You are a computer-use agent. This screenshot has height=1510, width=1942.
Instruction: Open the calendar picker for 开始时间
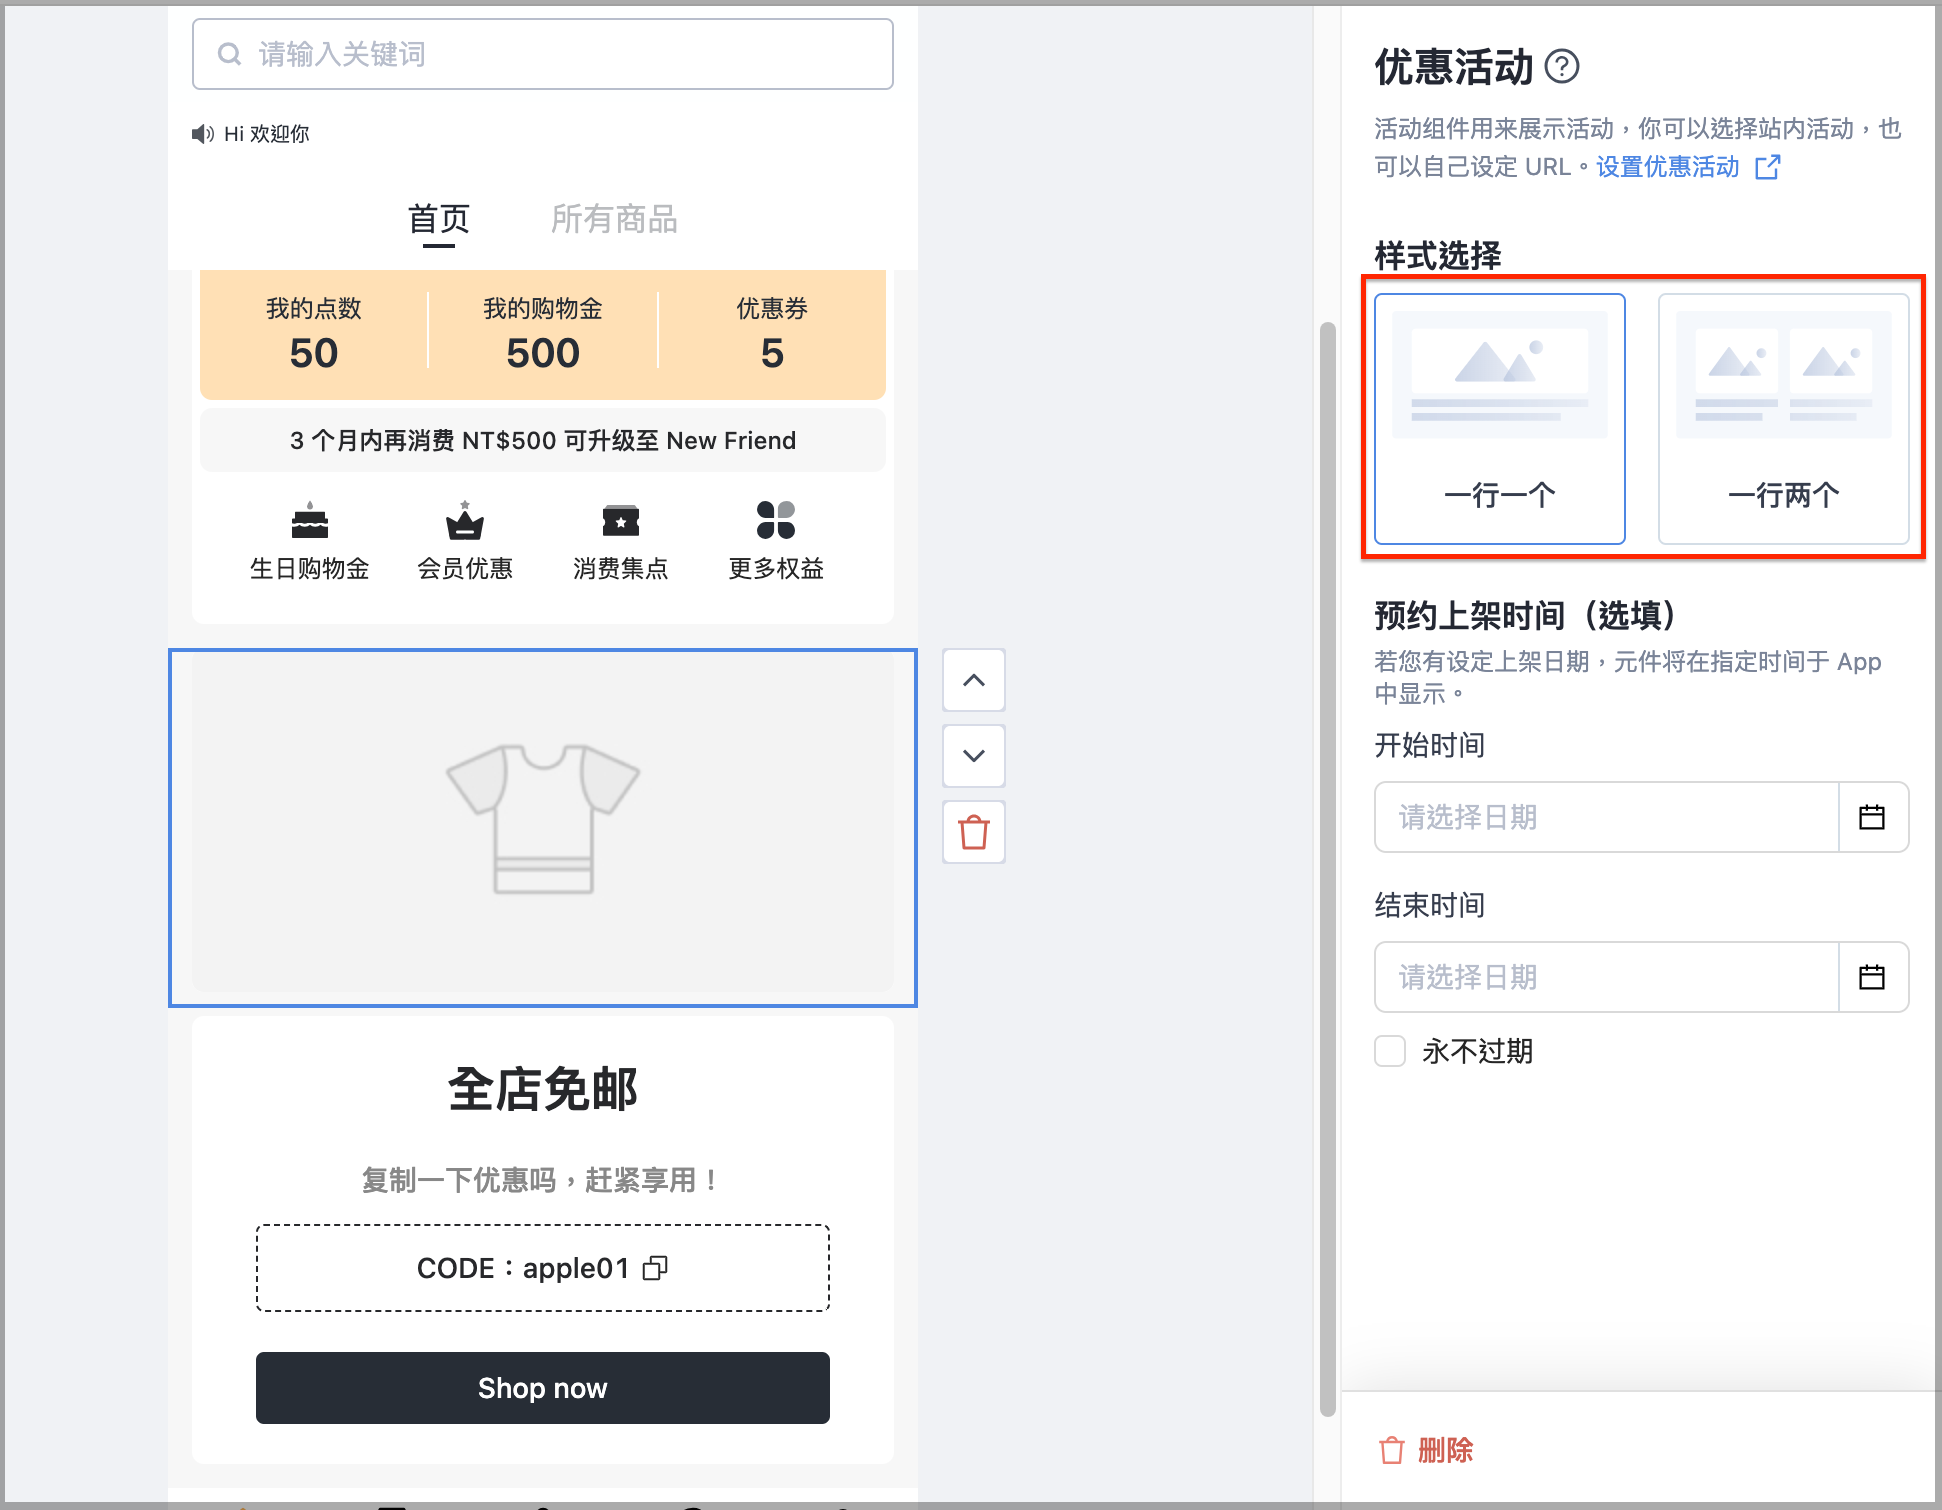point(1872,817)
